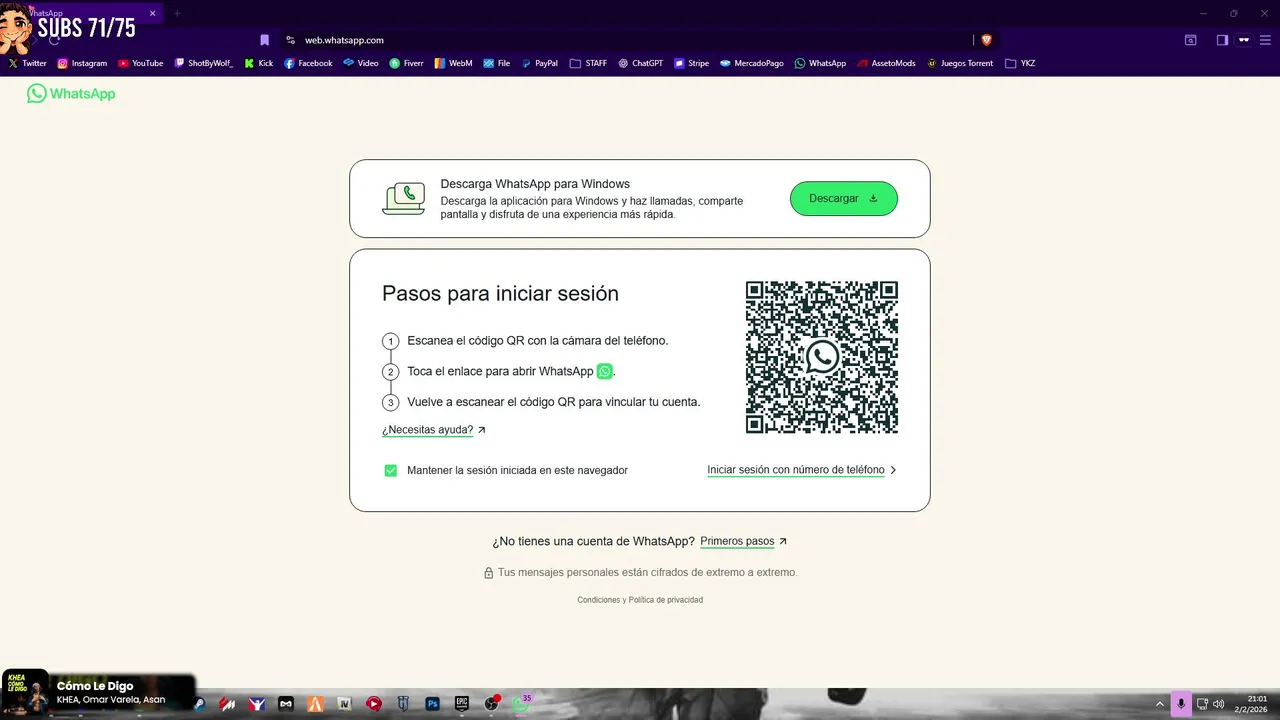This screenshot has width=1280, height=720.
Task: Open Photoshop from the taskbar
Action: tap(432, 704)
